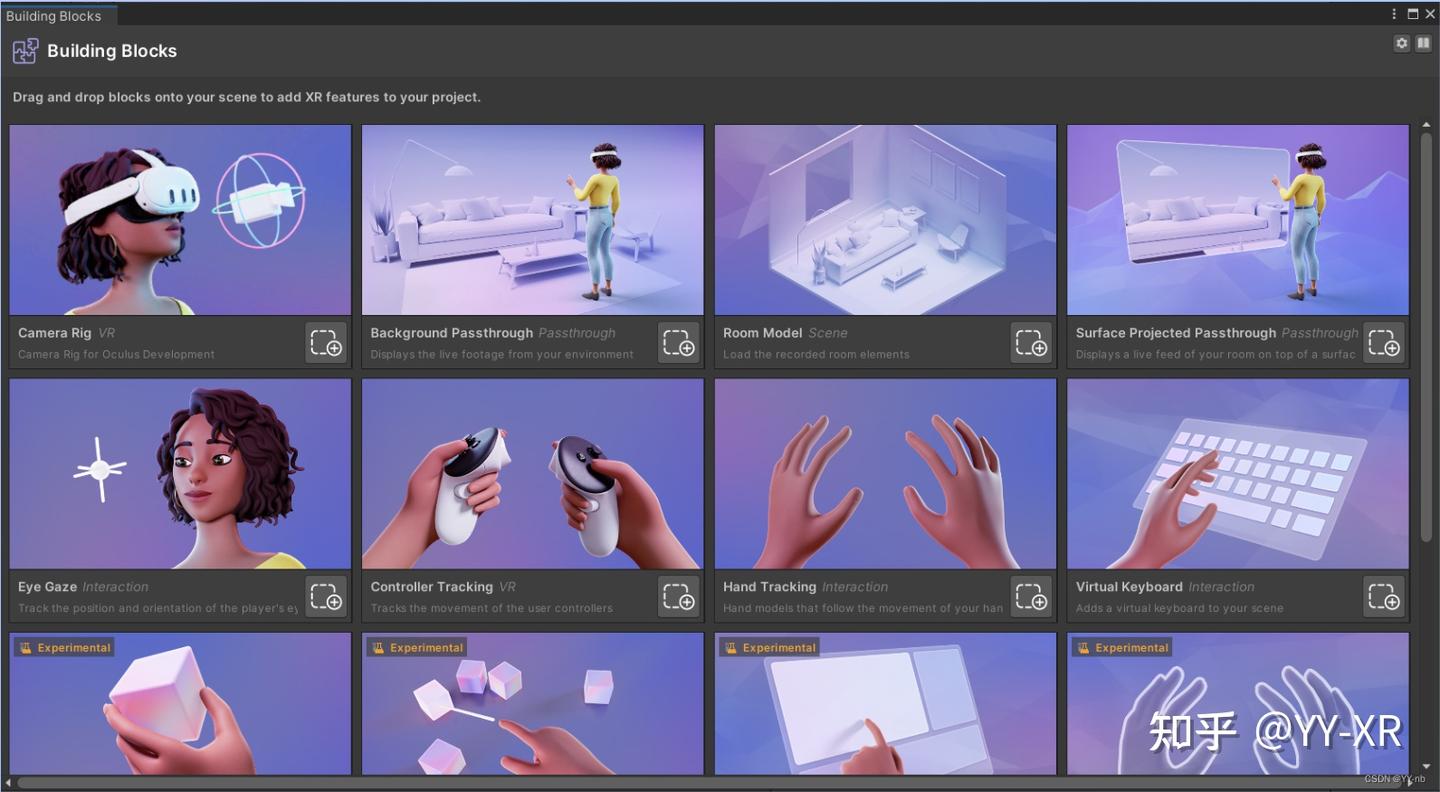This screenshot has height=792, width=1440.
Task: Select the Room Model thumbnail image
Action: (885, 220)
